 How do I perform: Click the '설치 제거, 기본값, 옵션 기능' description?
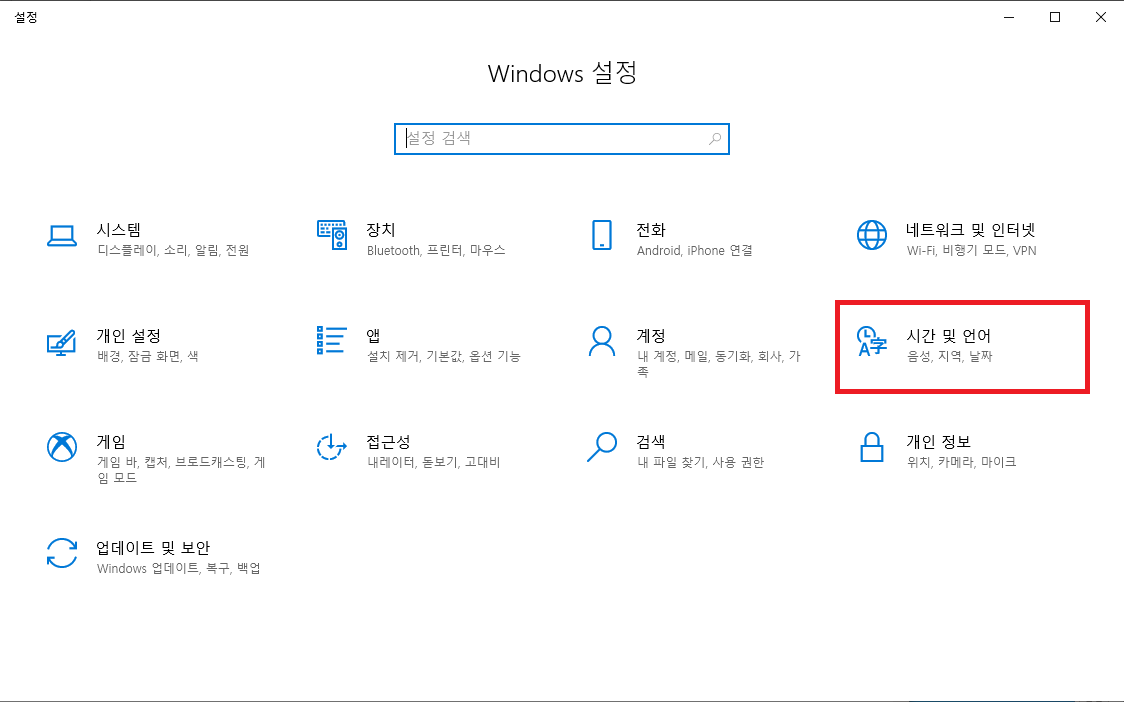click(444, 356)
